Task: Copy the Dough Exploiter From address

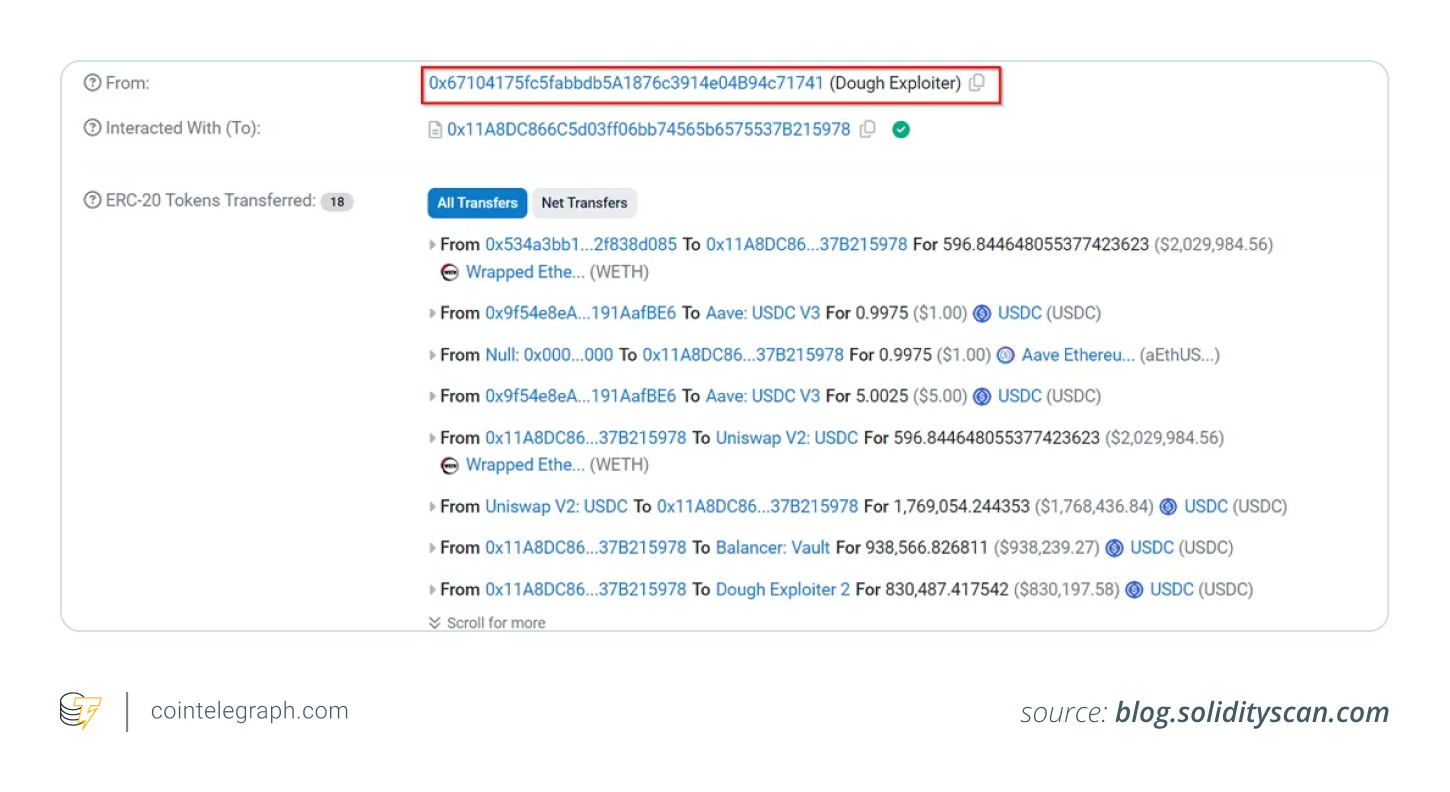Action: (x=977, y=83)
